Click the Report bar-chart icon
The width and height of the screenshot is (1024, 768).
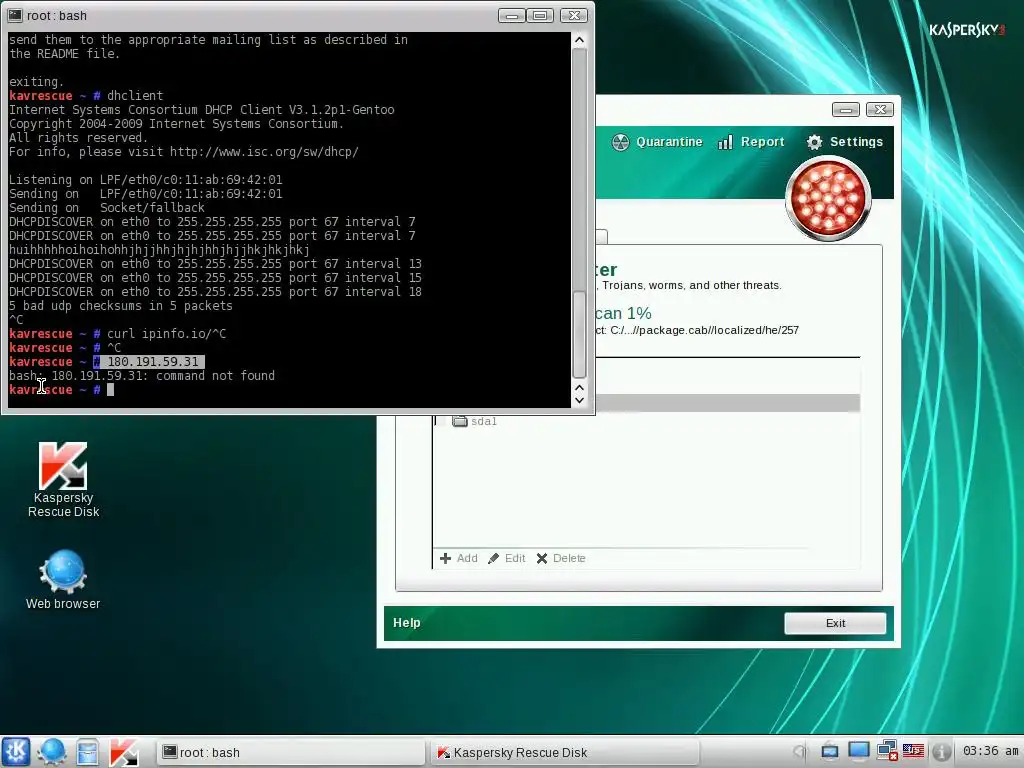pyautogui.click(x=725, y=142)
